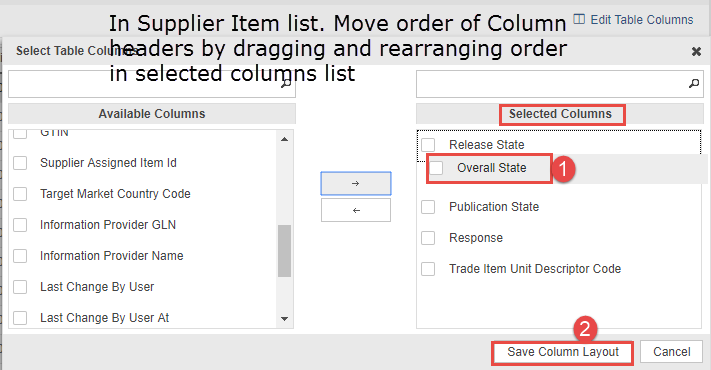The height and width of the screenshot is (370, 711).
Task: Enable the Information Provider GLN checkbox
Action: [x=20, y=225]
